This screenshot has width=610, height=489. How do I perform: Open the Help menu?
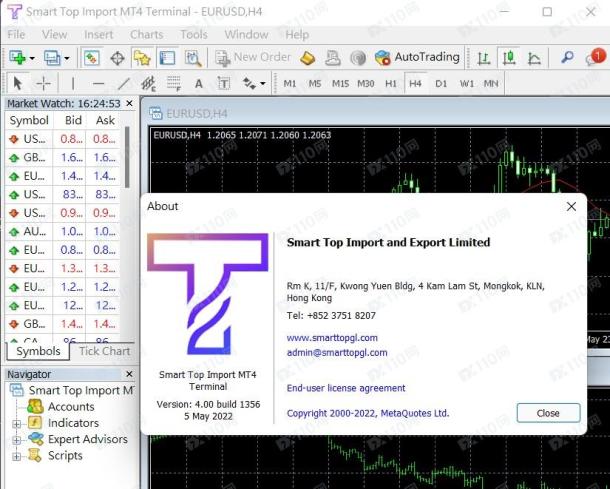coord(297,34)
